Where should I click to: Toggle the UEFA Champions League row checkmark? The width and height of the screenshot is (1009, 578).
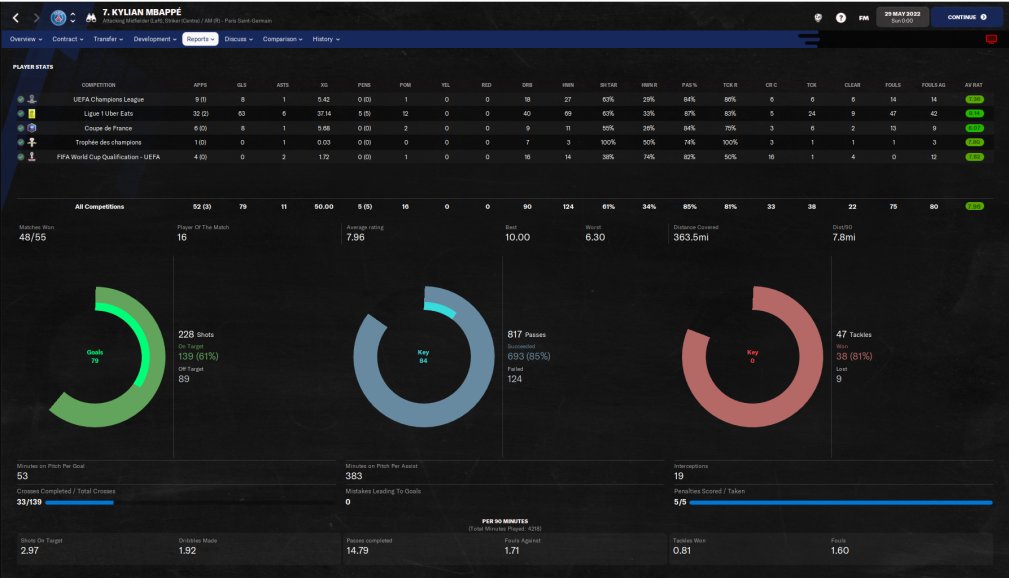click(21, 99)
